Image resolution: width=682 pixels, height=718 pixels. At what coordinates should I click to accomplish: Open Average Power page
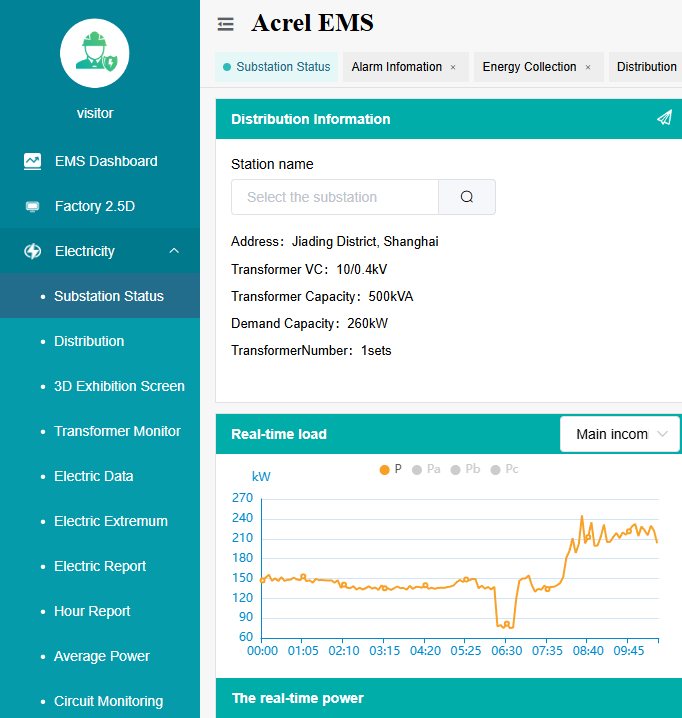100,656
